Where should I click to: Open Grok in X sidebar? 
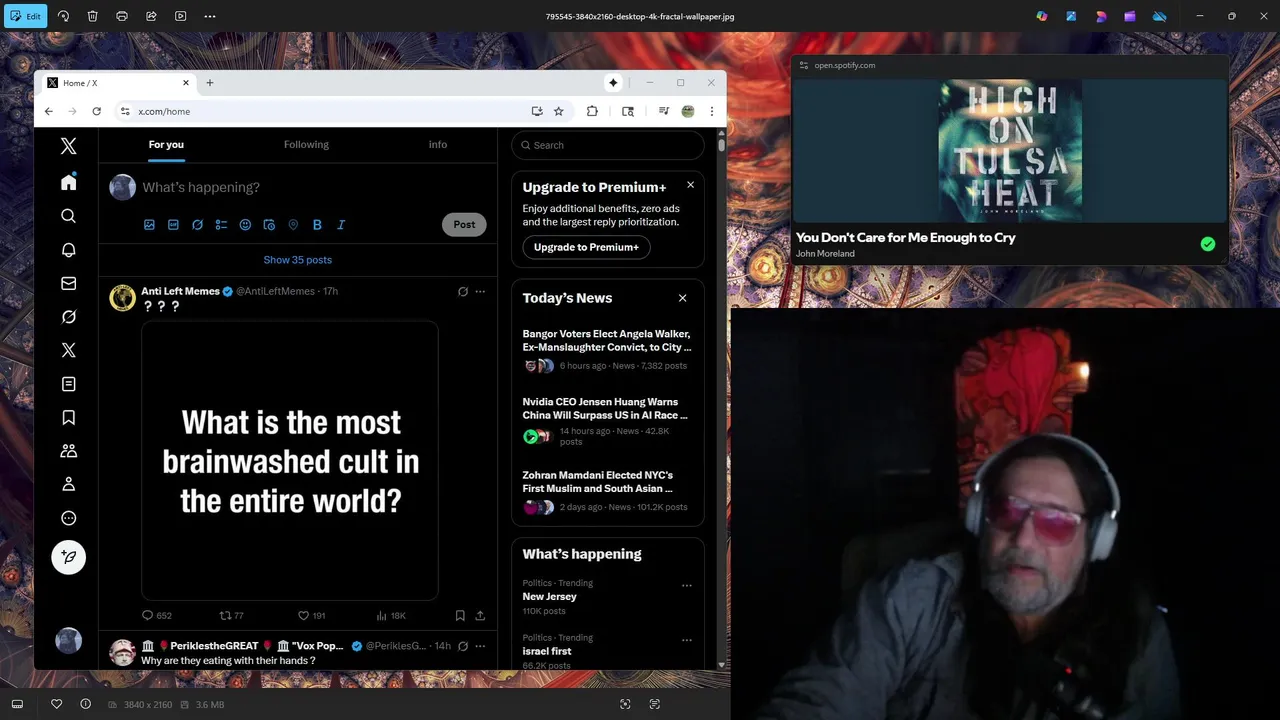point(68,317)
